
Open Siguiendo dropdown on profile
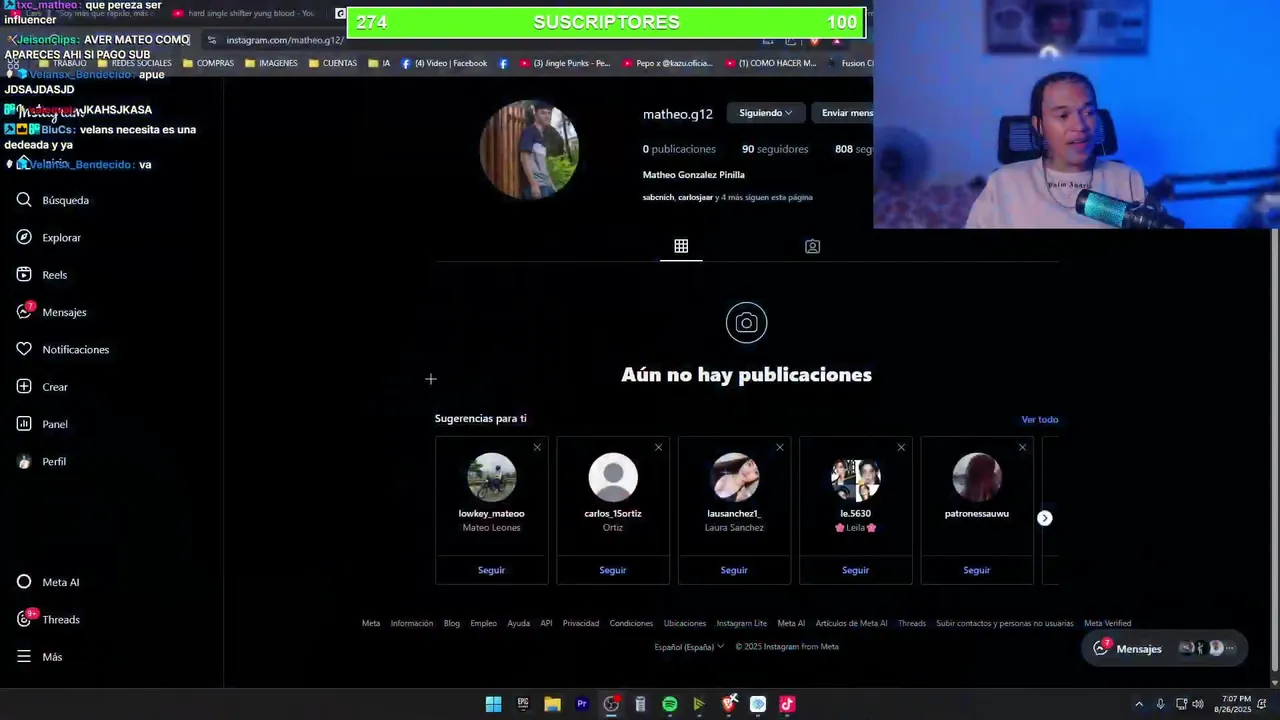click(765, 113)
